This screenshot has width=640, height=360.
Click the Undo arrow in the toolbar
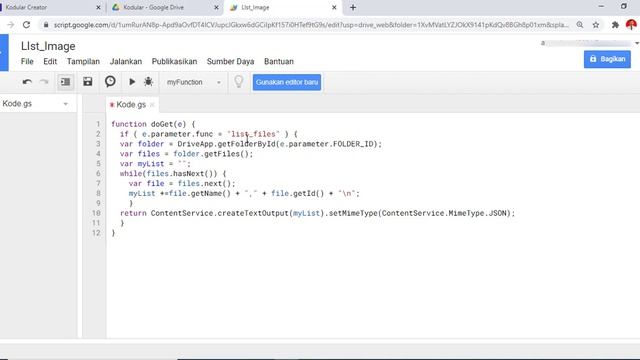tap(27, 82)
